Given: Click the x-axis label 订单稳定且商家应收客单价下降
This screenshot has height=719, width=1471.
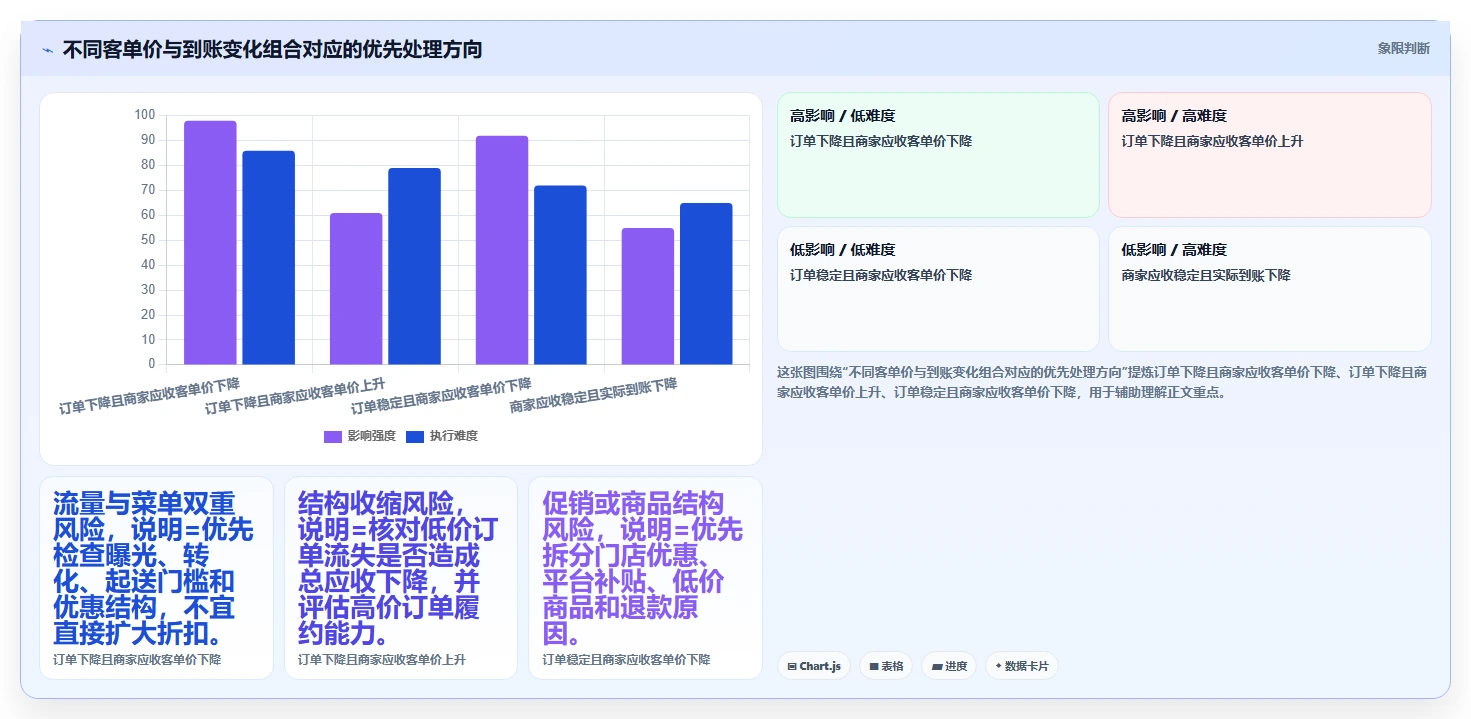Looking at the screenshot, I should 441,396.
